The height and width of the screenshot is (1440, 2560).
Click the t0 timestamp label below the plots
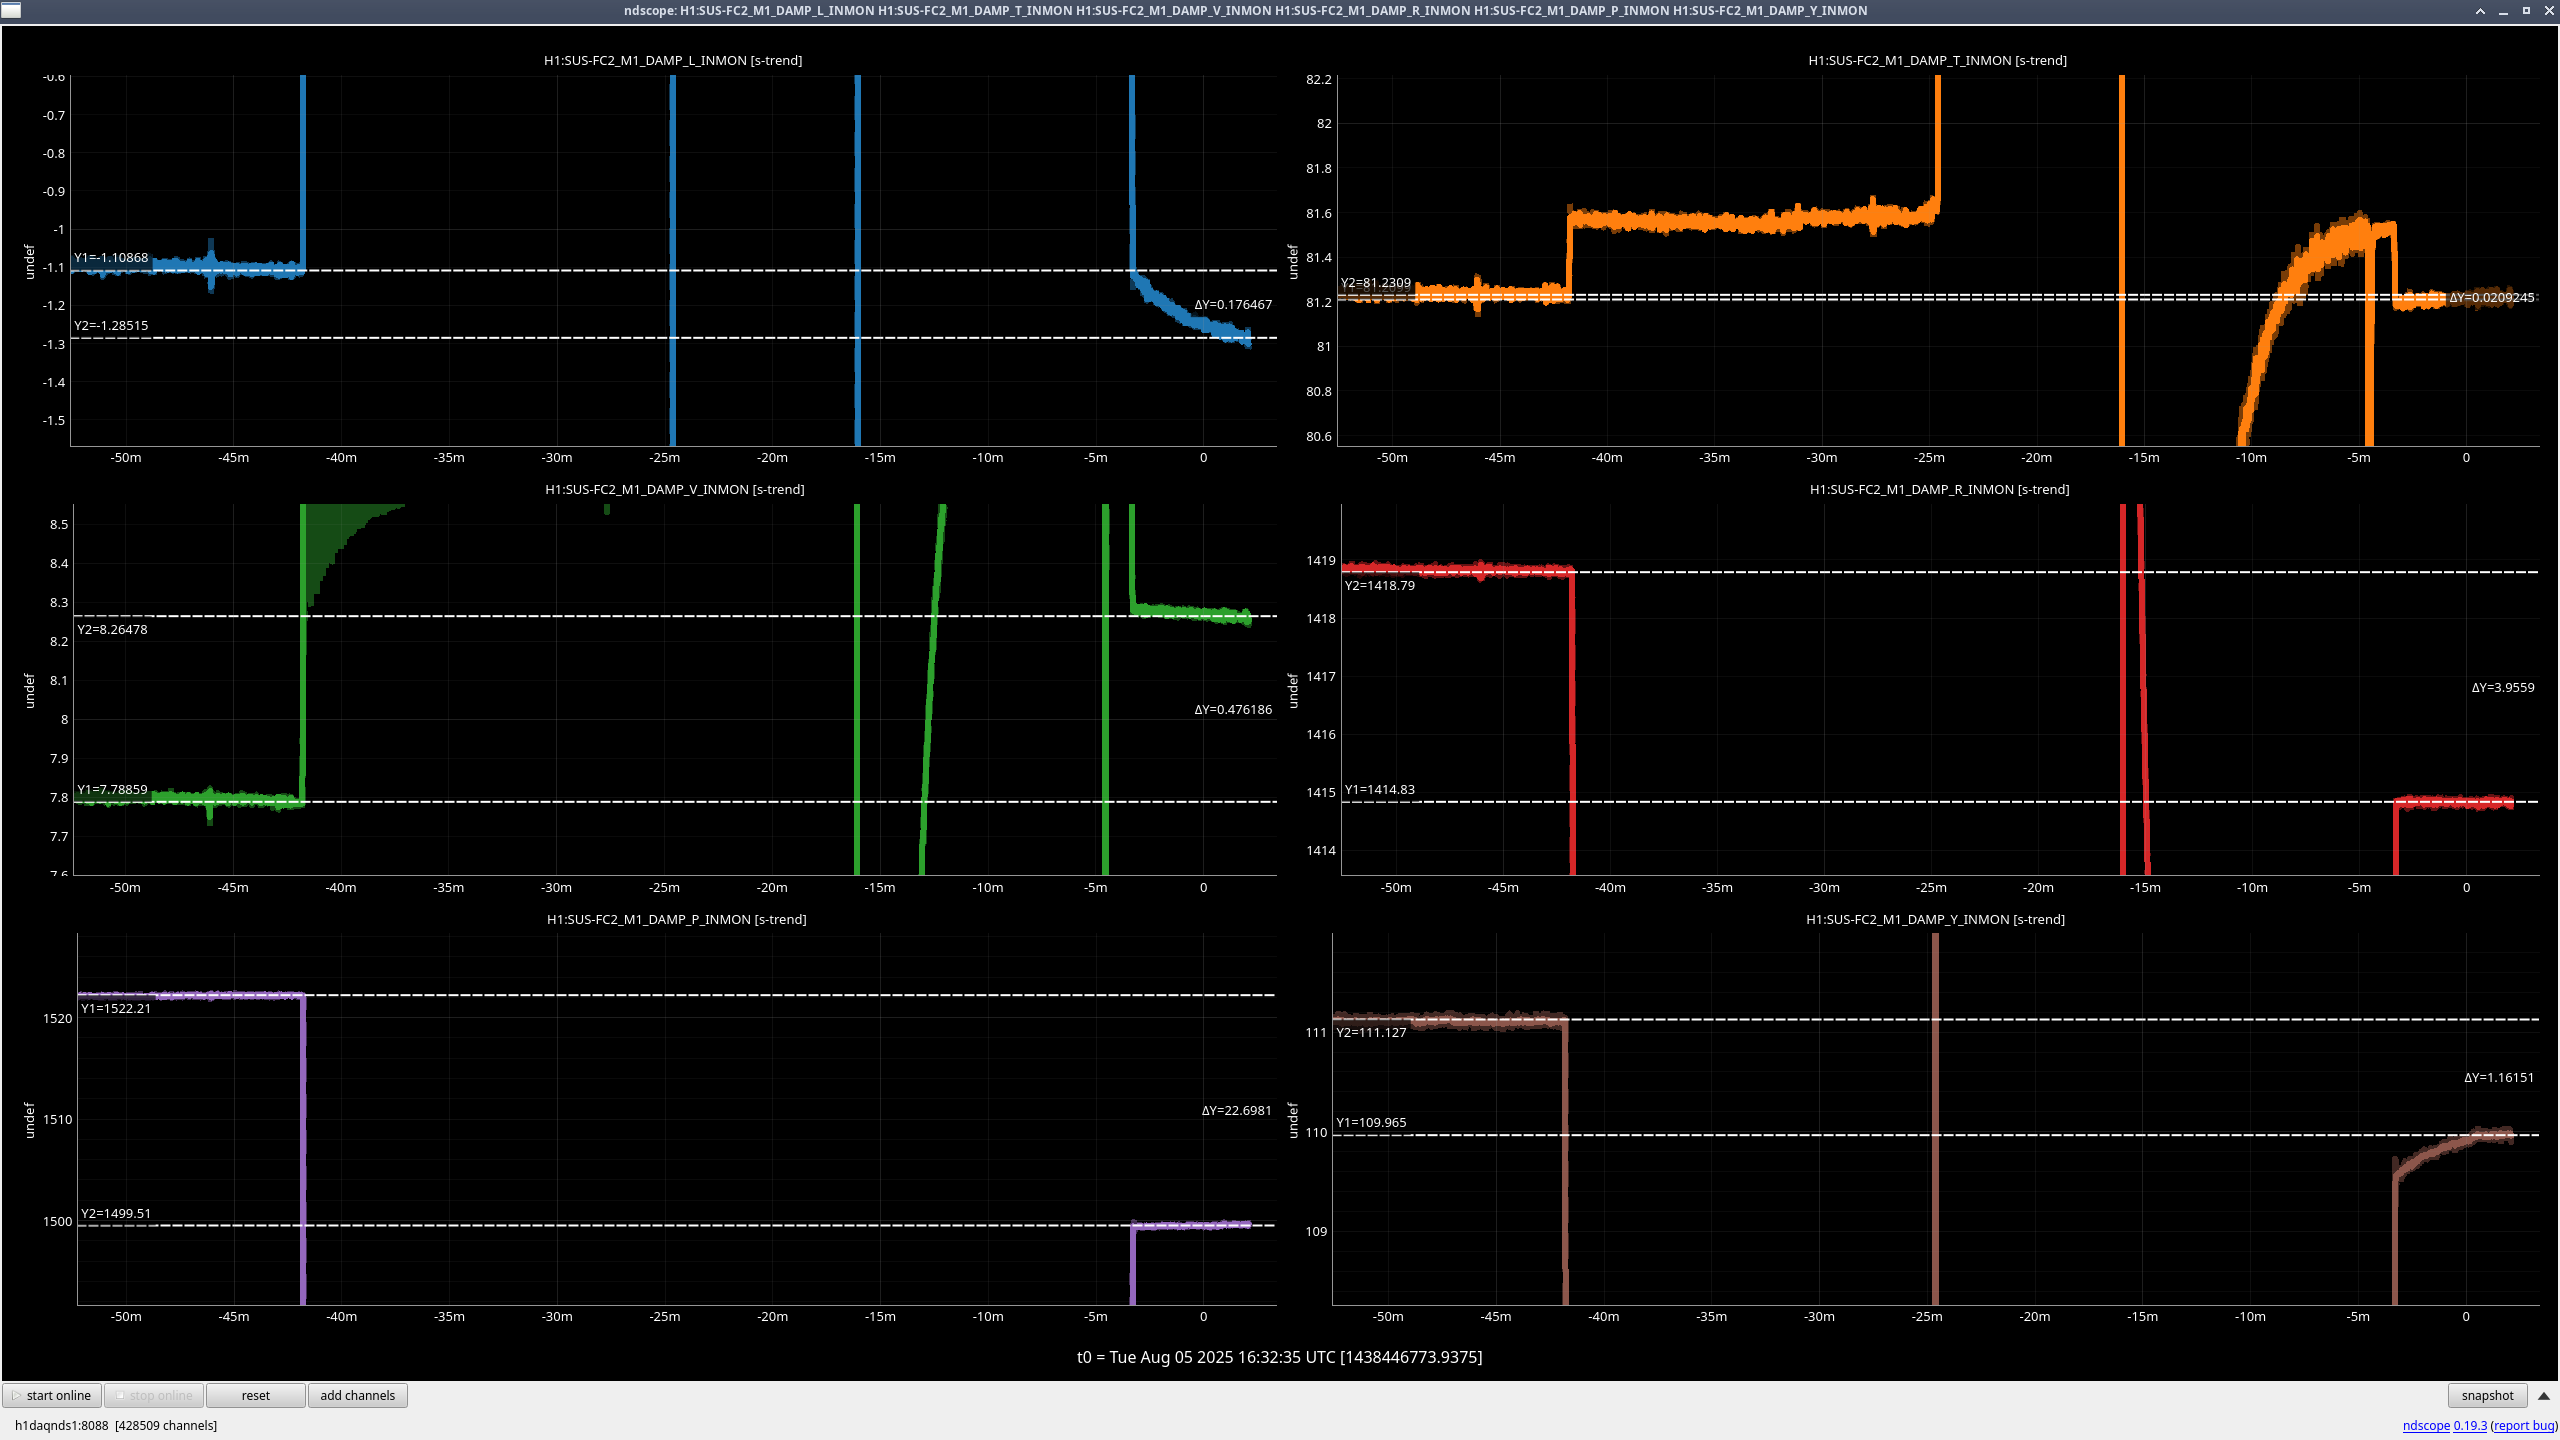tap(1279, 1357)
